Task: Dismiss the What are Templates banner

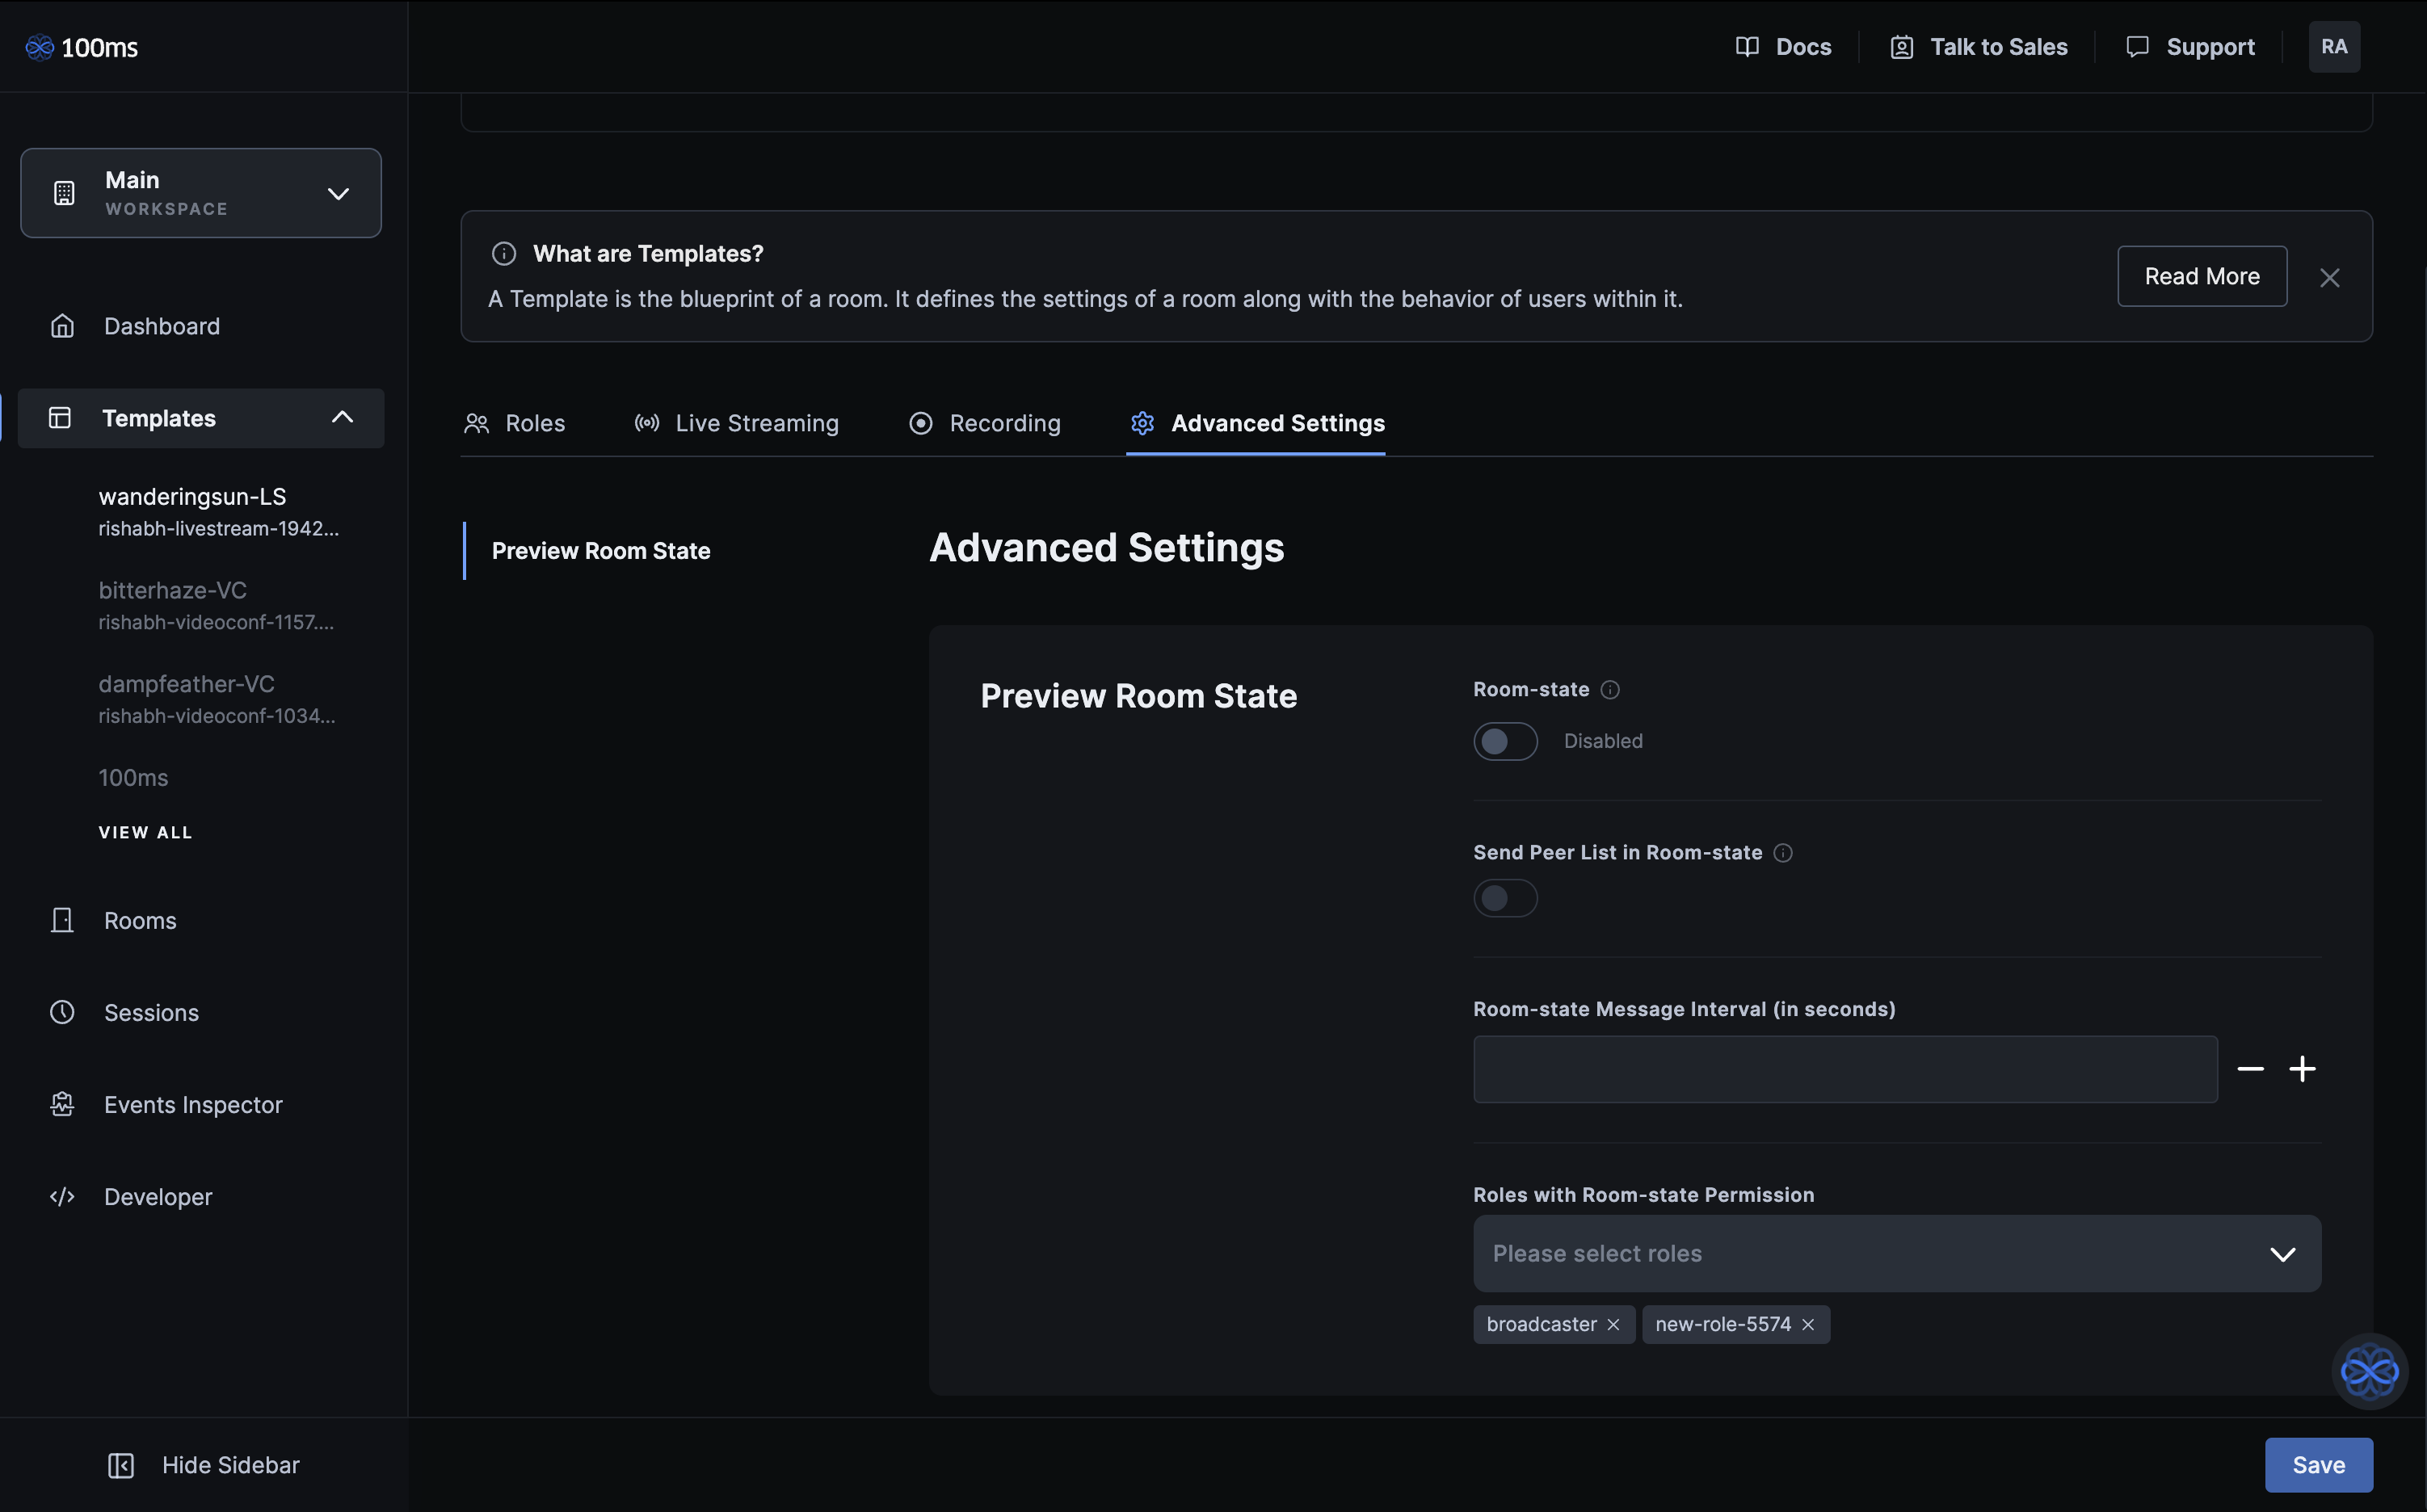Action: [2329, 278]
